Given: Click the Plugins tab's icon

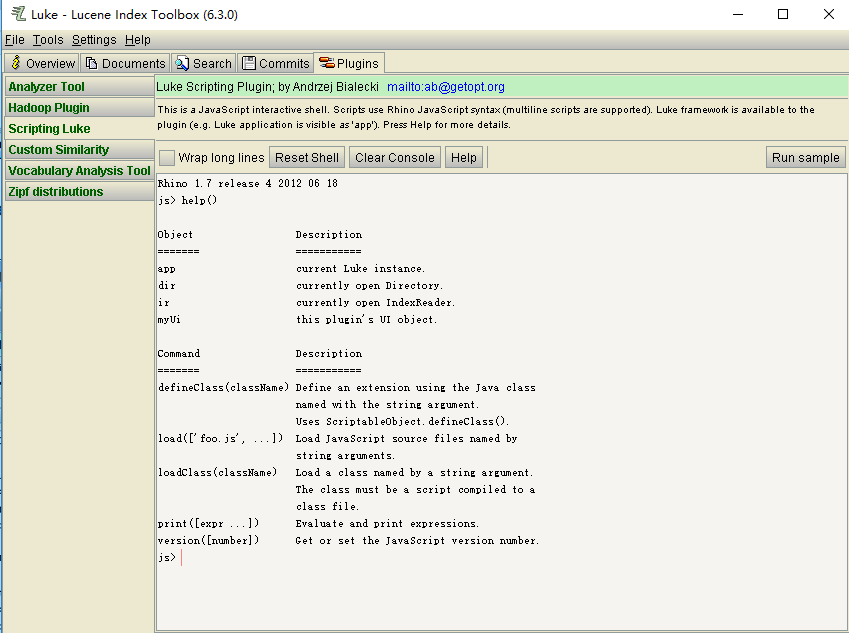Looking at the screenshot, I should 326,63.
